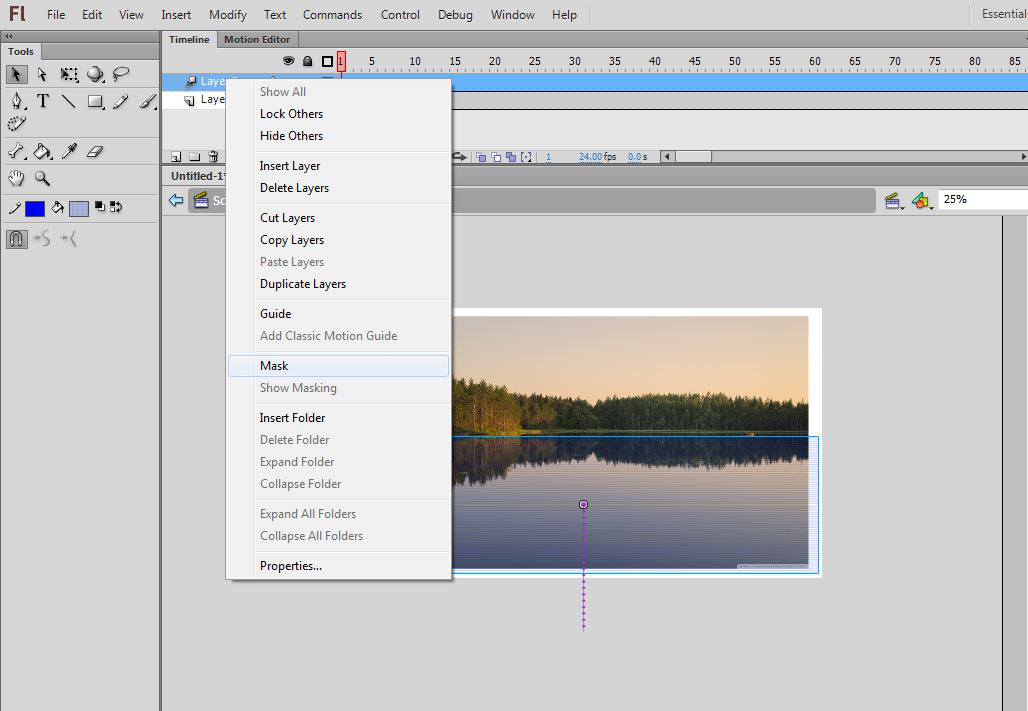This screenshot has height=711, width=1028.
Task: Select the Brush tool
Action: click(148, 101)
